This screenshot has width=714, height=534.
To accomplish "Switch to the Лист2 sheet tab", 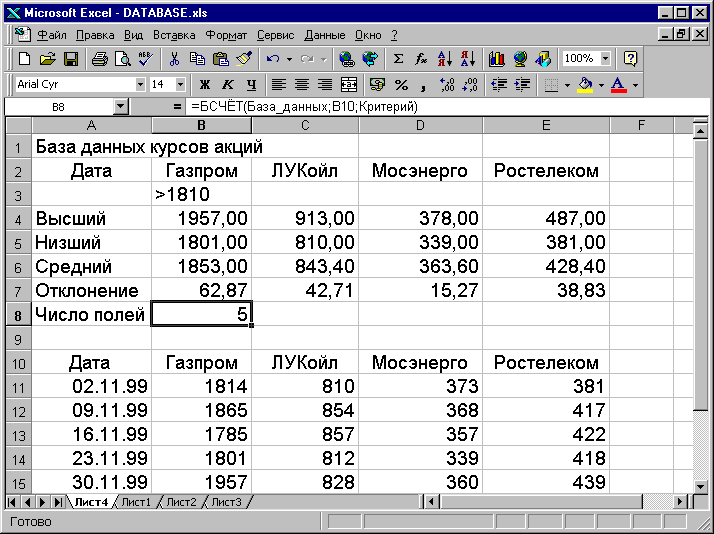I will pyautogui.click(x=181, y=502).
